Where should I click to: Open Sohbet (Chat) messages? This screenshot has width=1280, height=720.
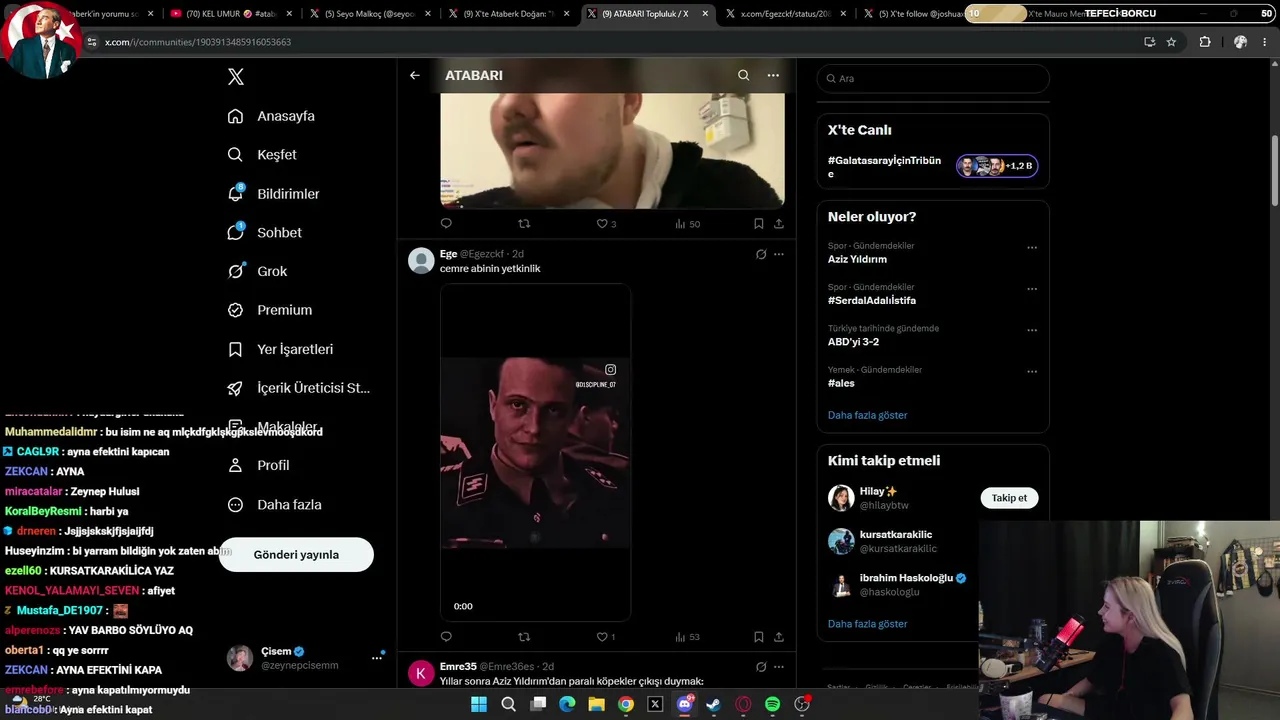click(x=264, y=232)
